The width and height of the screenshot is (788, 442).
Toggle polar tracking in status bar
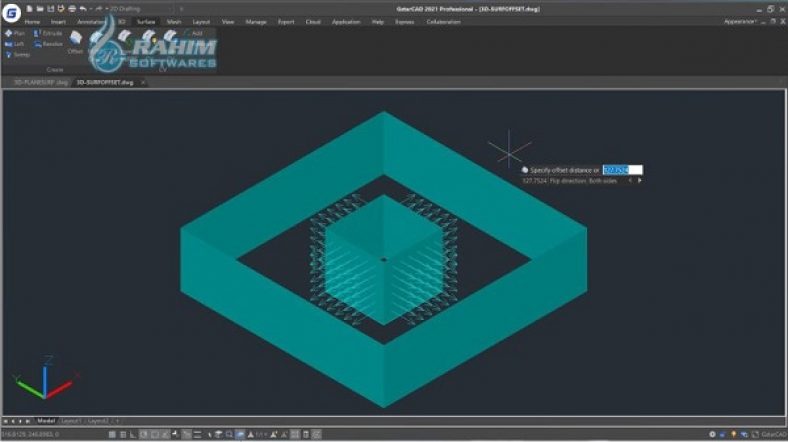pyautogui.click(x=144, y=434)
